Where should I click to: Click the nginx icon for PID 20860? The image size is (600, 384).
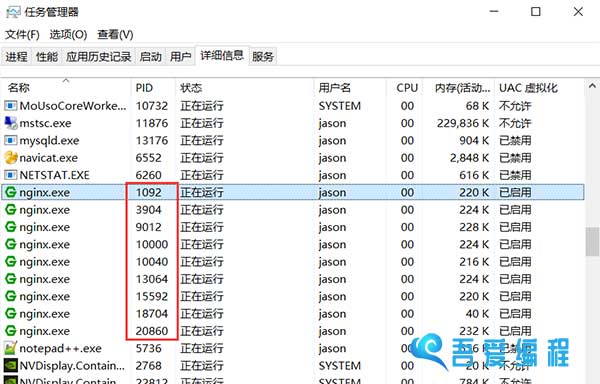click(11, 331)
